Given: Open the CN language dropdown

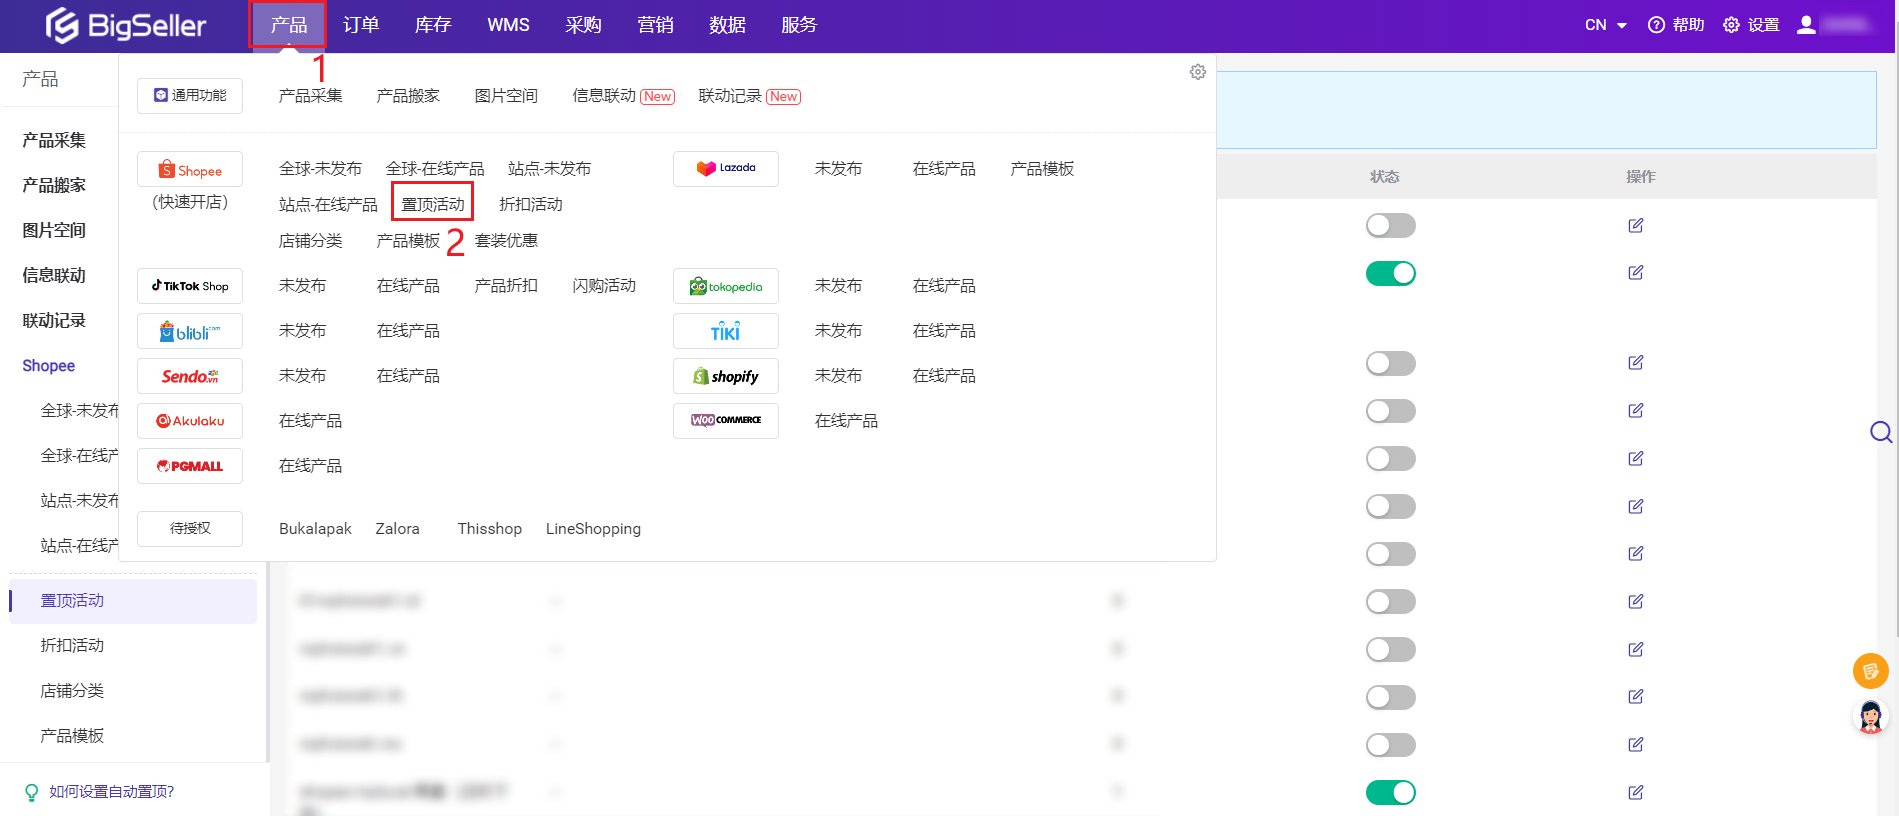Looking at the screenshot, I should click(1605, 25).
